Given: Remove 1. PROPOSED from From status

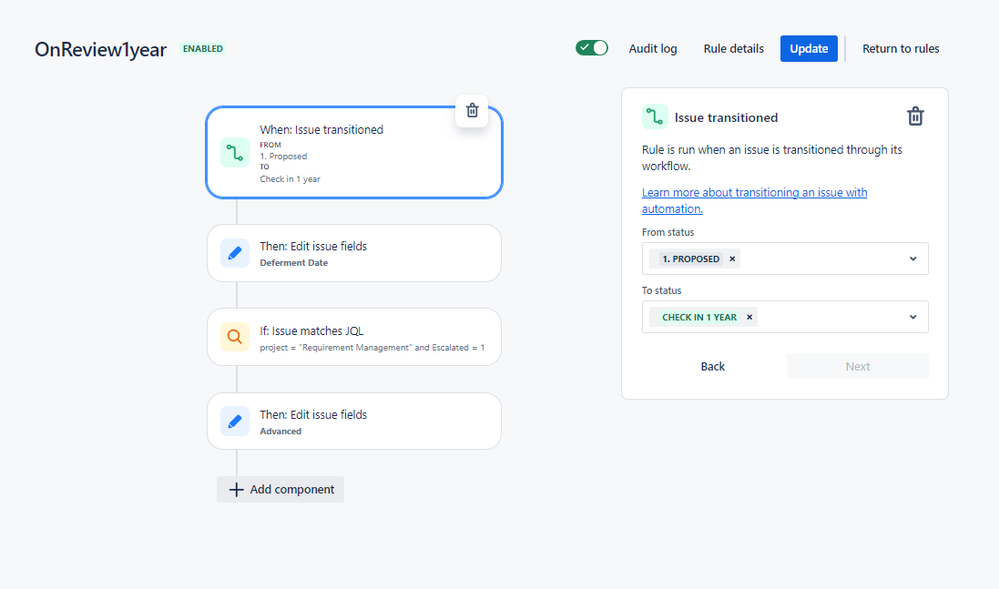Looking at the screenshot, I should point(732,259).
